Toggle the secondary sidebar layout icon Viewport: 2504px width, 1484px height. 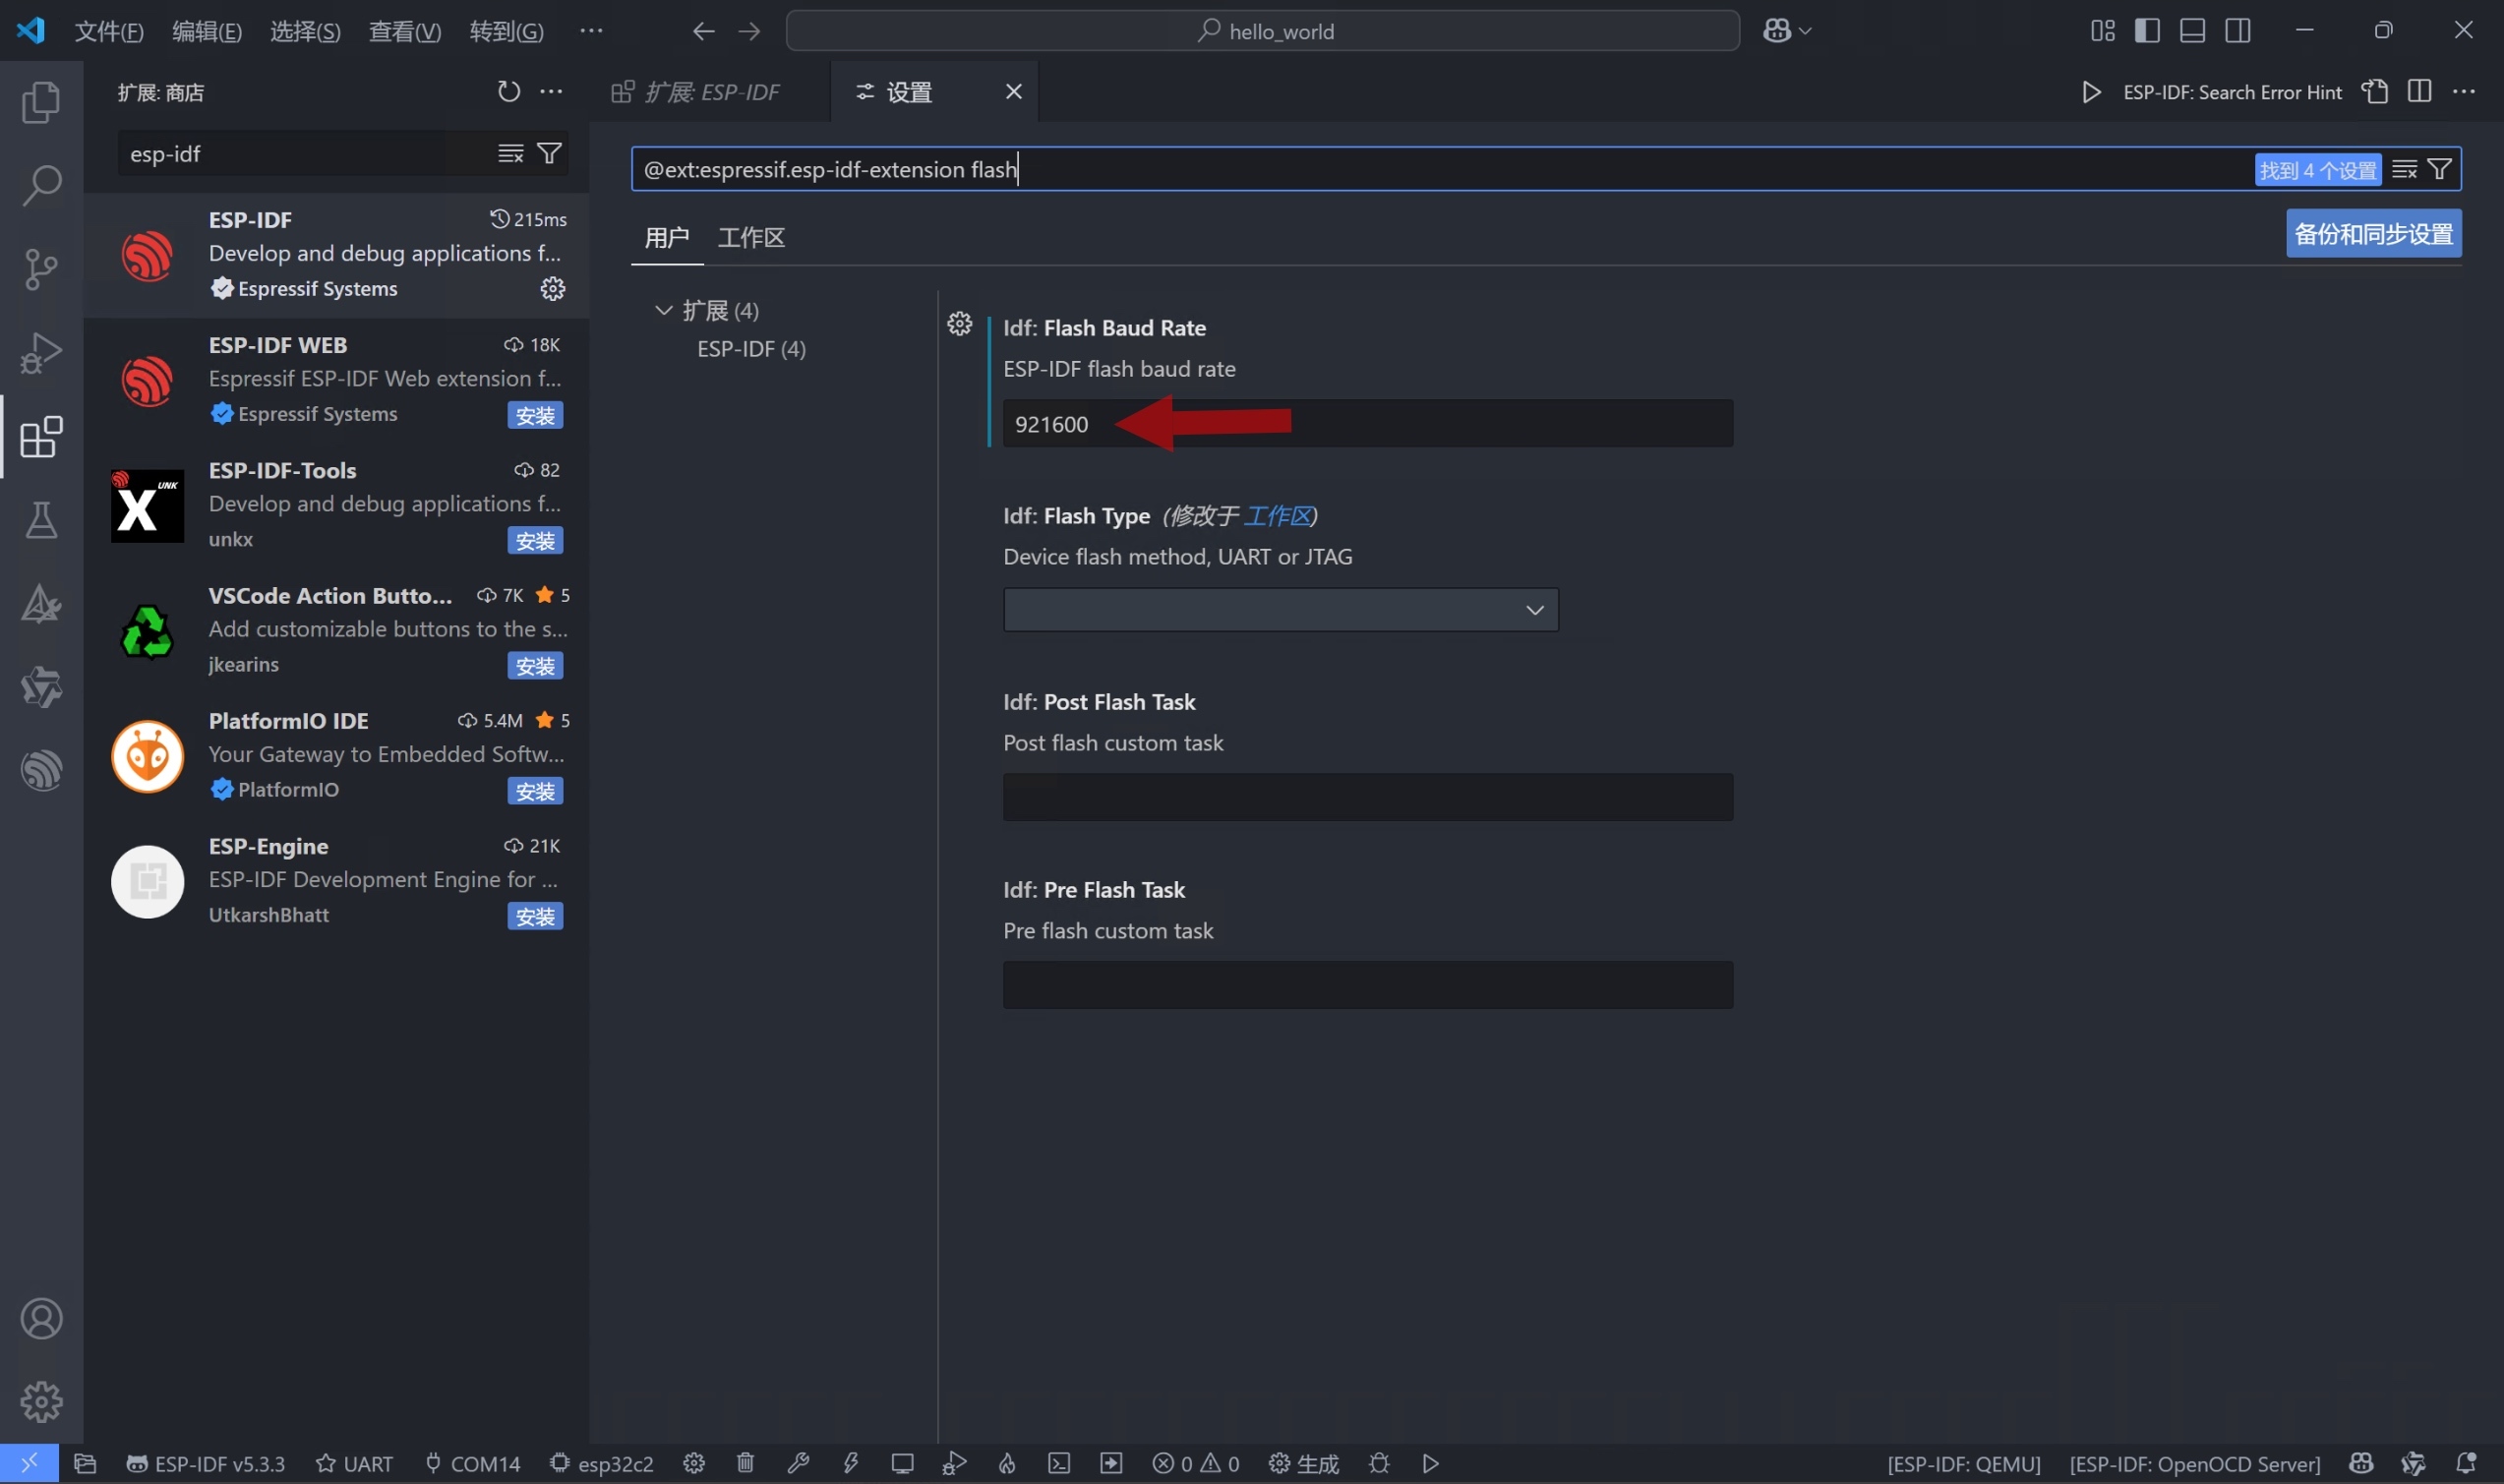[x=2238, y=31]
